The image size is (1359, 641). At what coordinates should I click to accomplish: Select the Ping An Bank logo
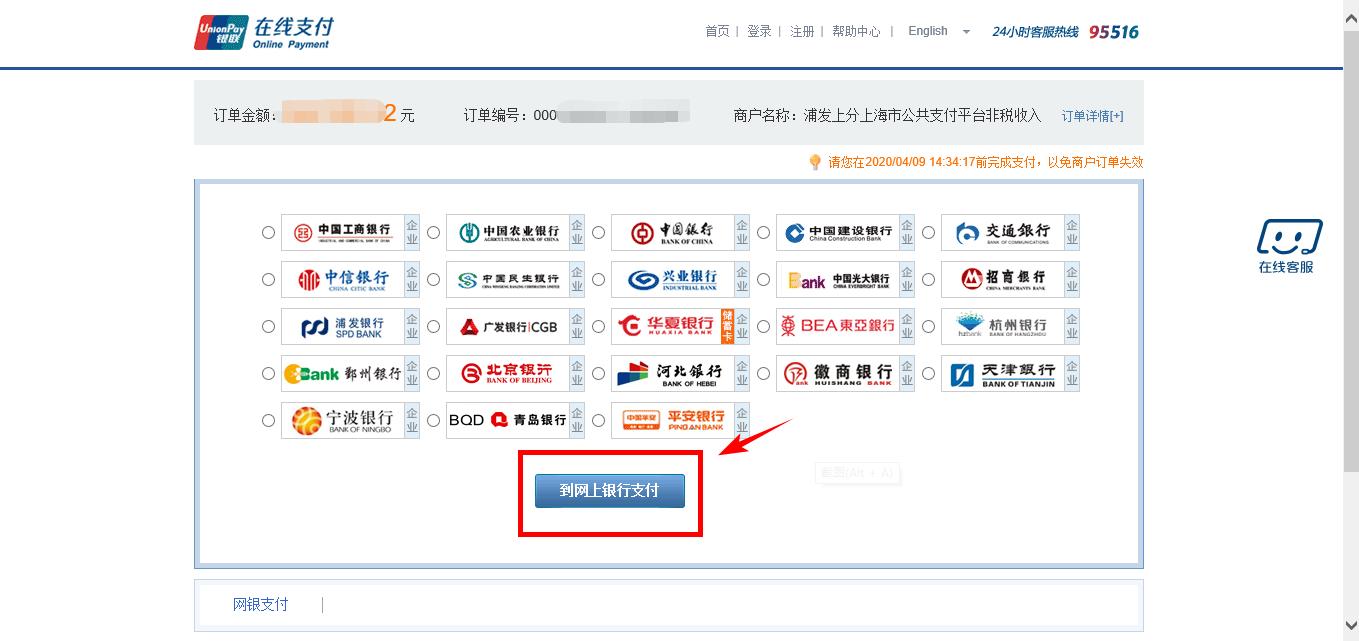[675, 420]
